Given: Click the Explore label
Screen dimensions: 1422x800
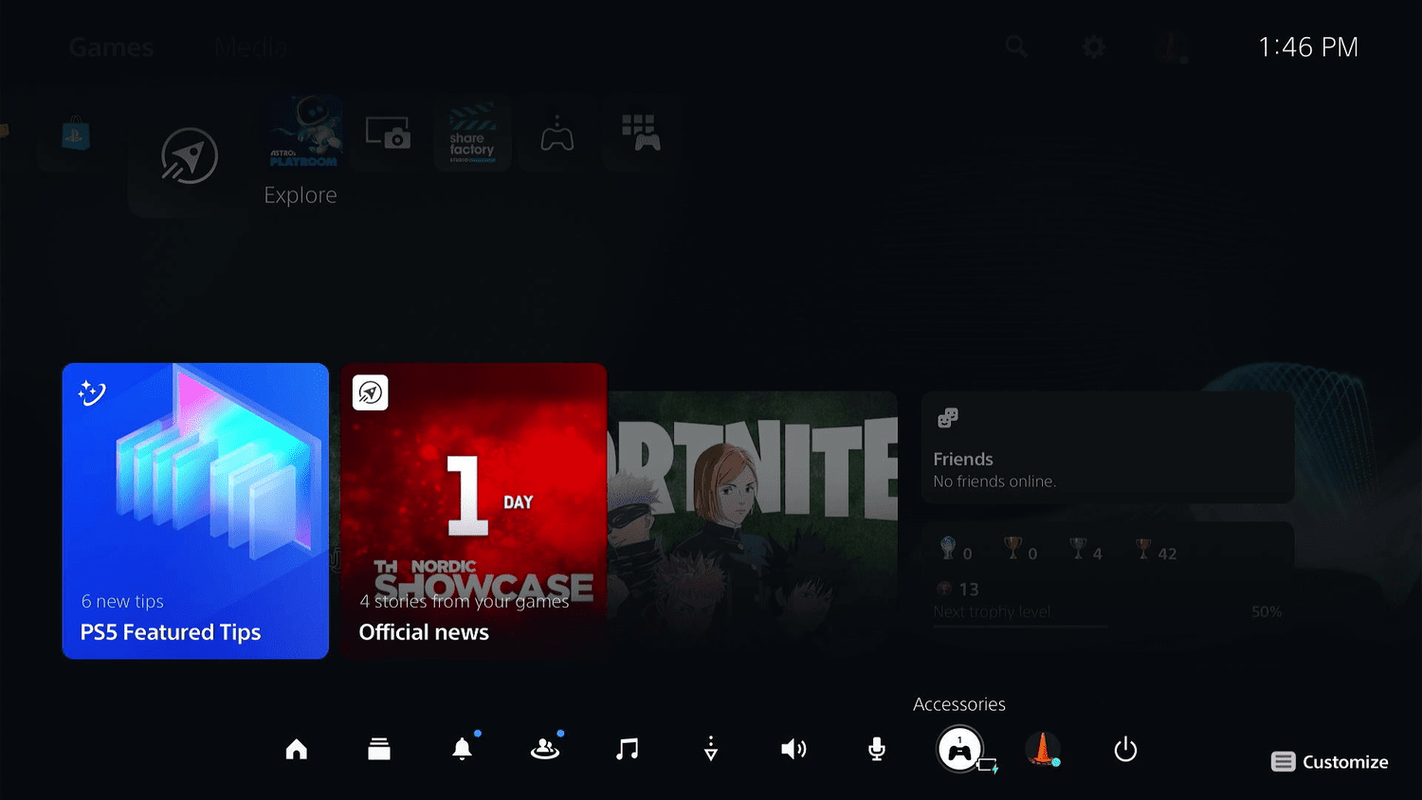Looking at the screenshot, I should [x=300, y=195].
